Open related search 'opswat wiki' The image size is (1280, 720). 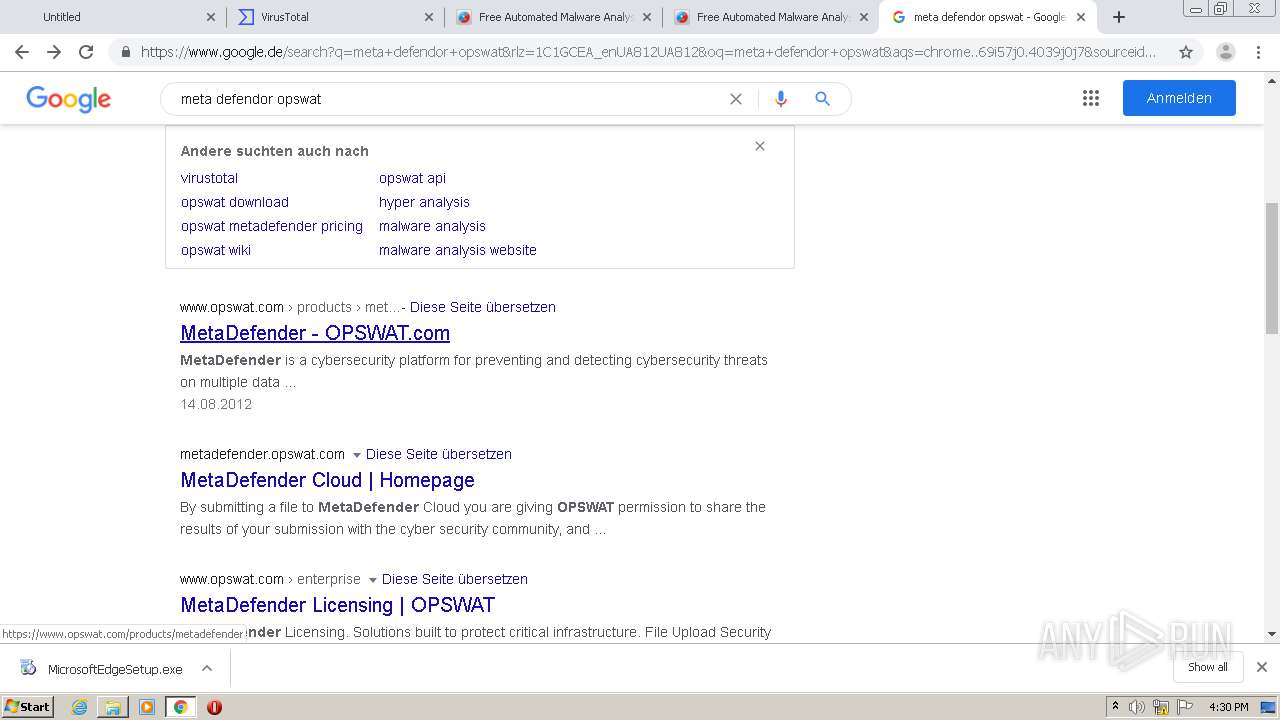216,250
